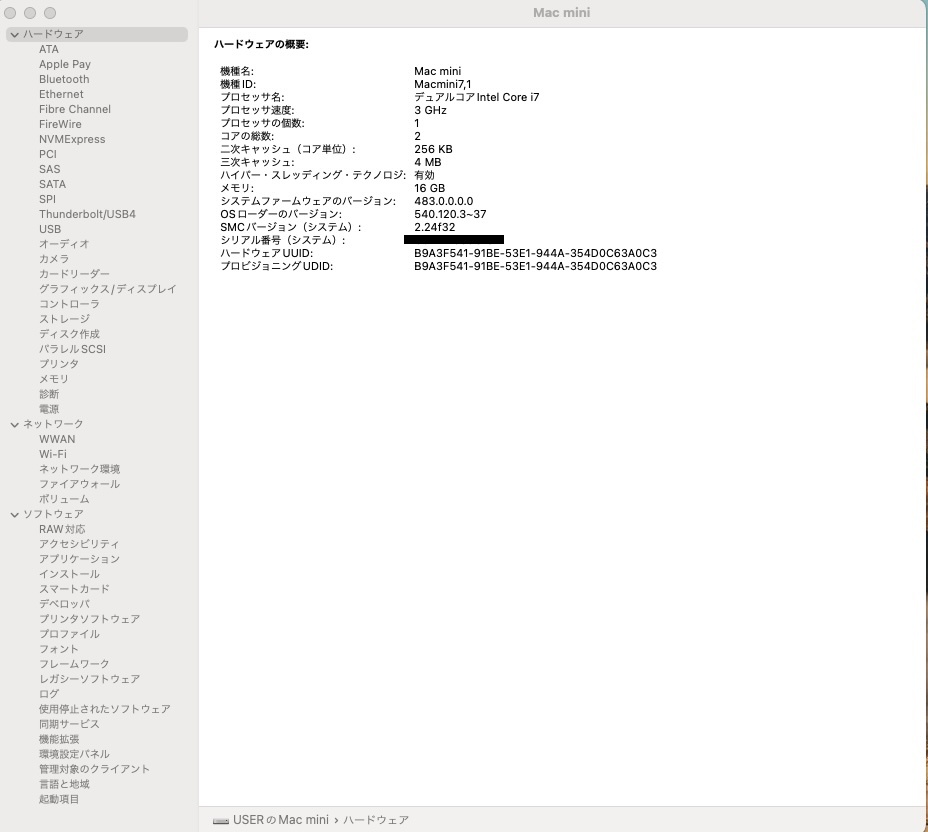Open 使用停止されたソフトウェア entry
This screenshot has height=832, width=928.
105,709
